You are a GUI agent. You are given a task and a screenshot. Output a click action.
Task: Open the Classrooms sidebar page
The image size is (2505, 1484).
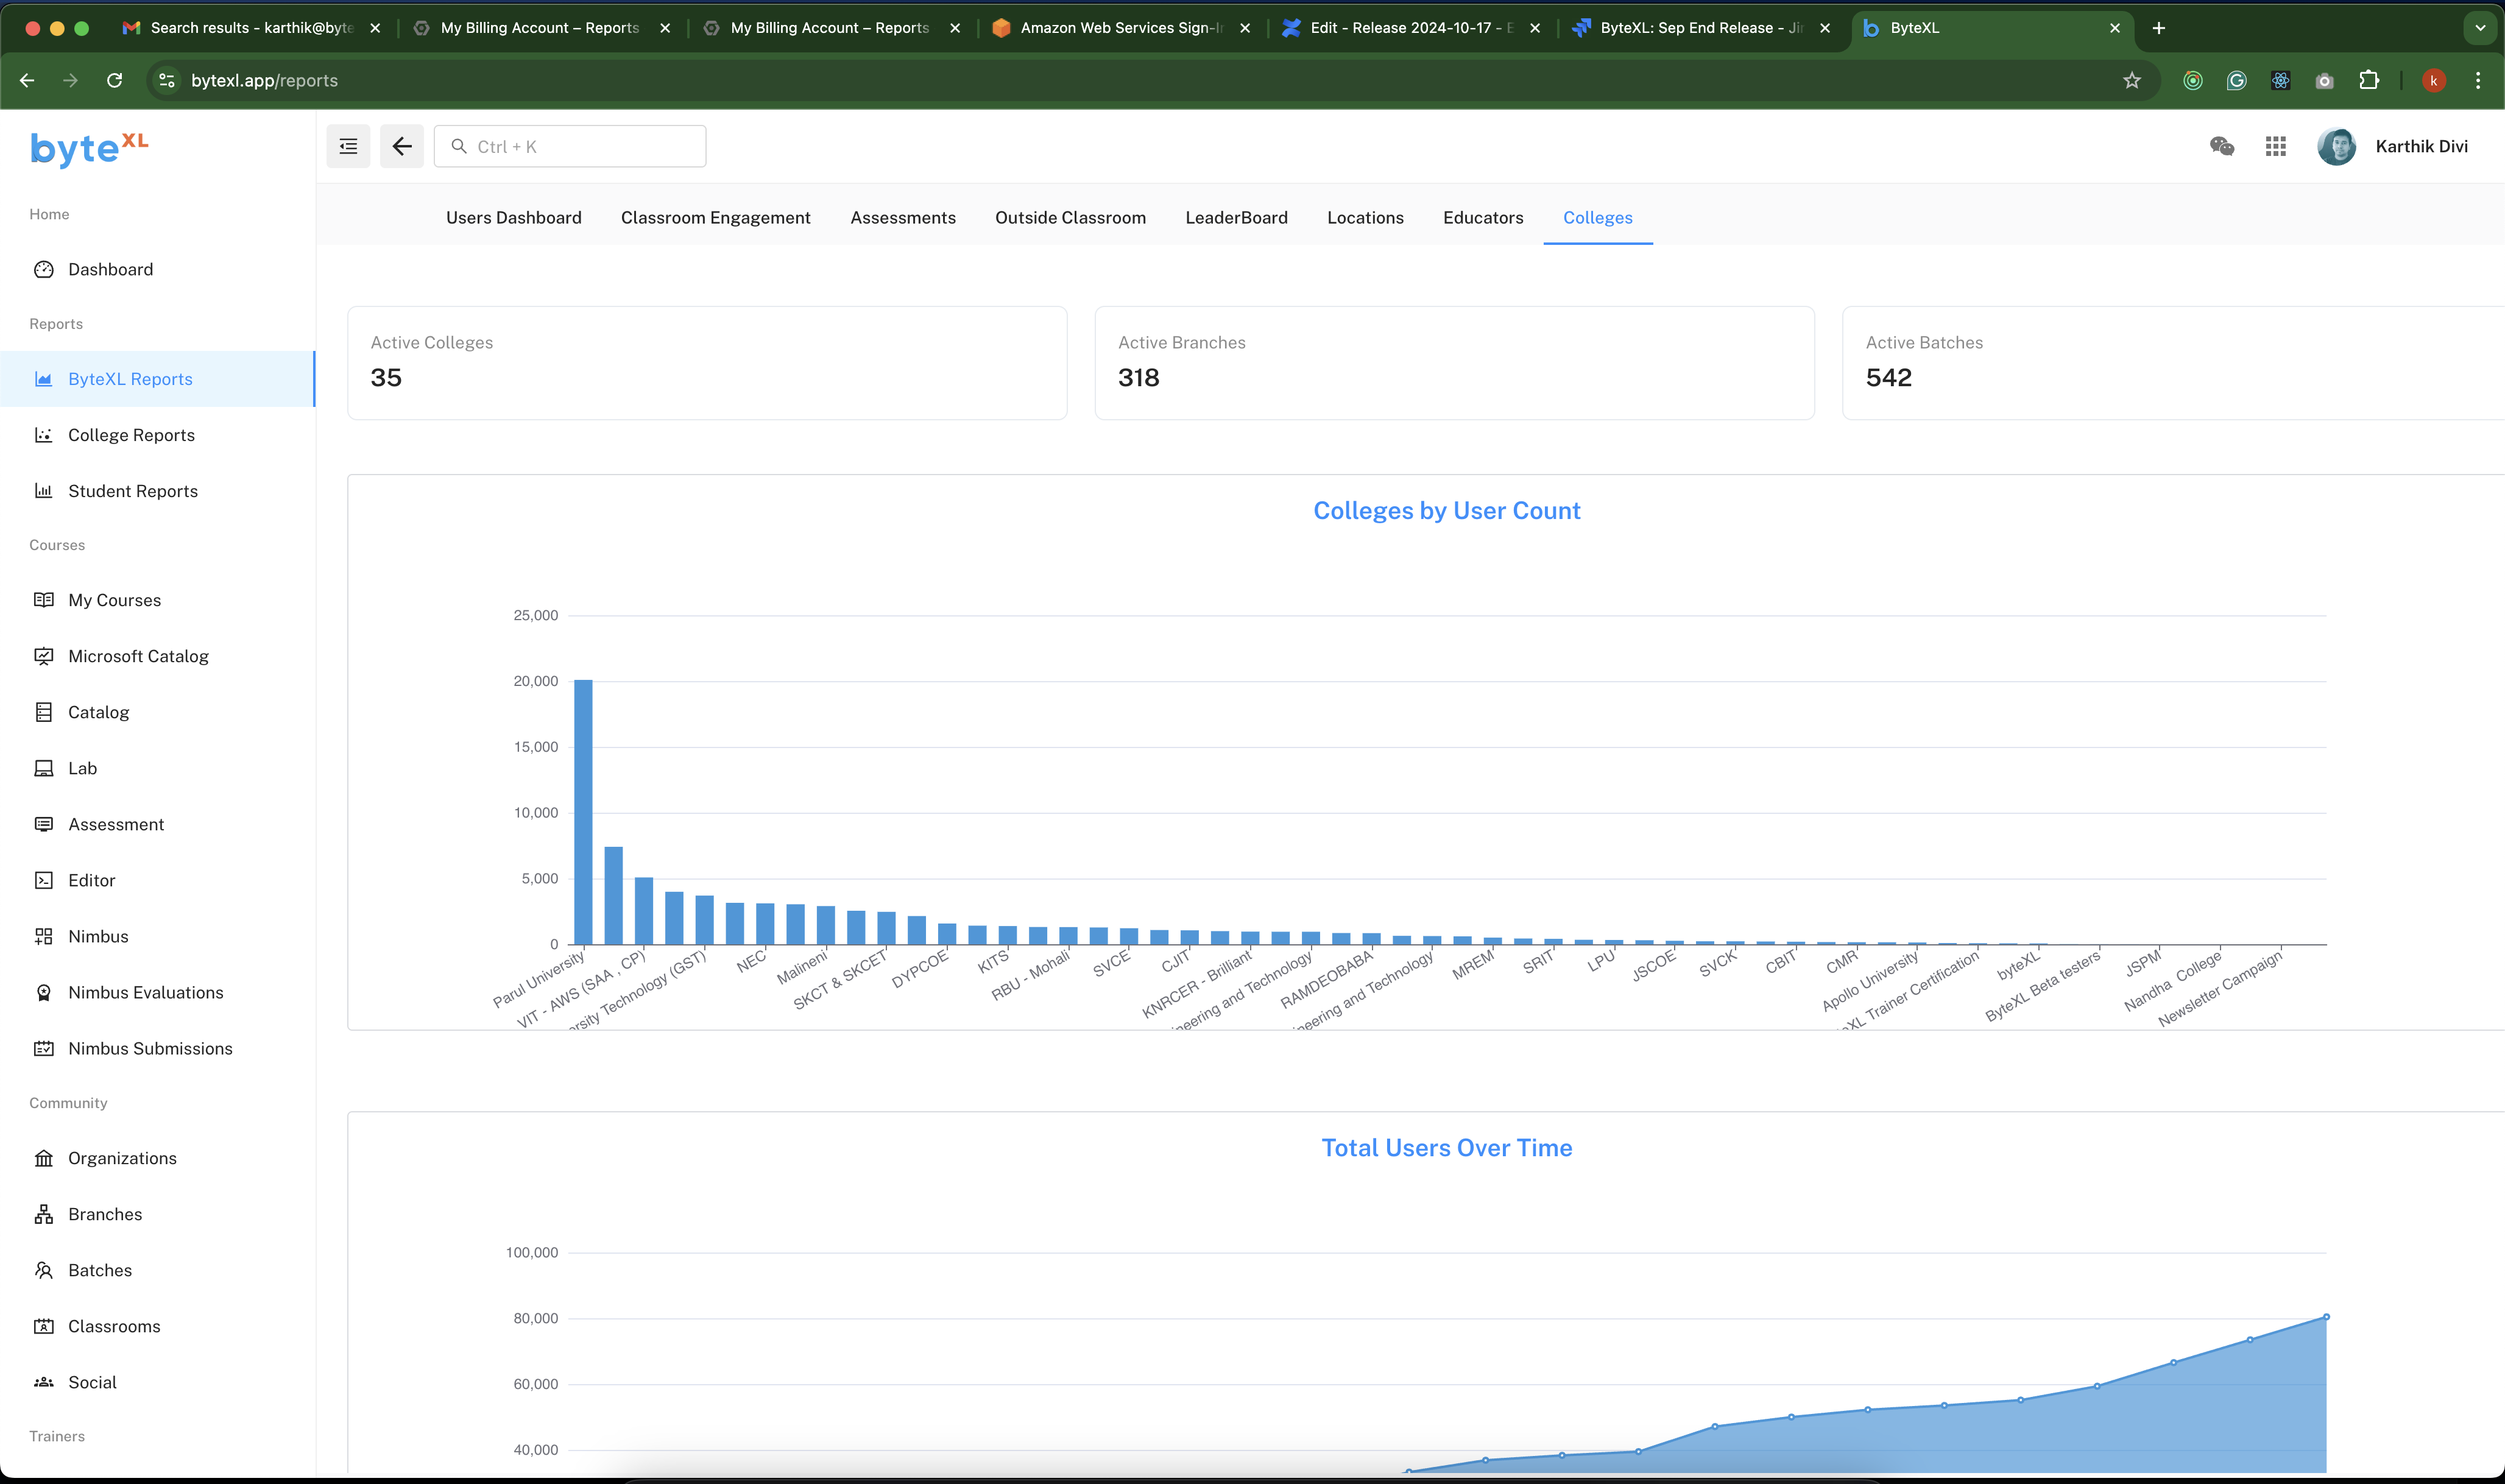pyautogui.click(x=114, y=1326)
